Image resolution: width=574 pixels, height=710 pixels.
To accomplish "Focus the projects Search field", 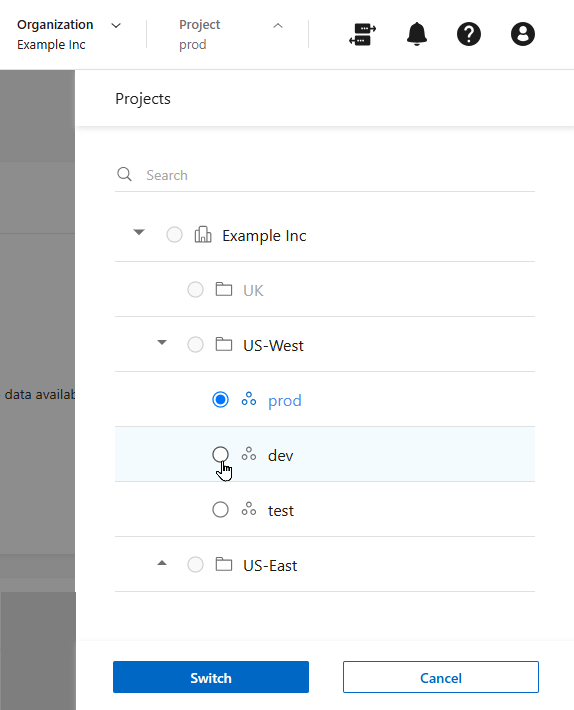I will (x=325, y=175).
